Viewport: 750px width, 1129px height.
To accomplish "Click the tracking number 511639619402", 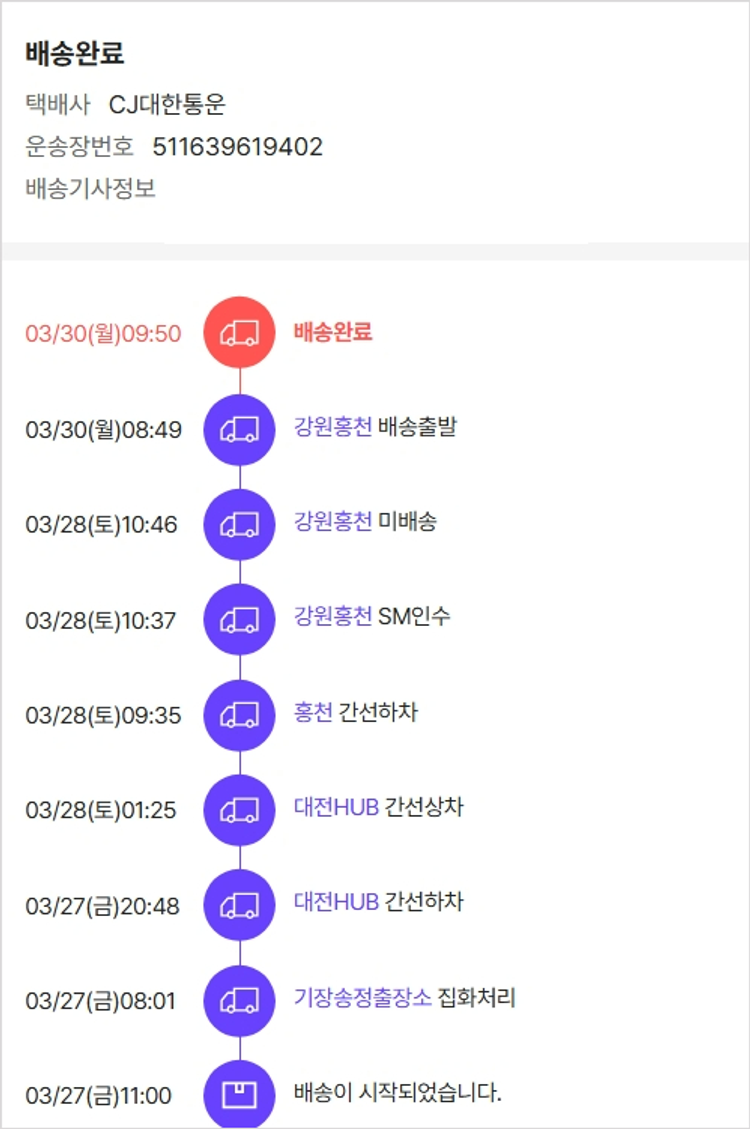I will tap(237, 147).
